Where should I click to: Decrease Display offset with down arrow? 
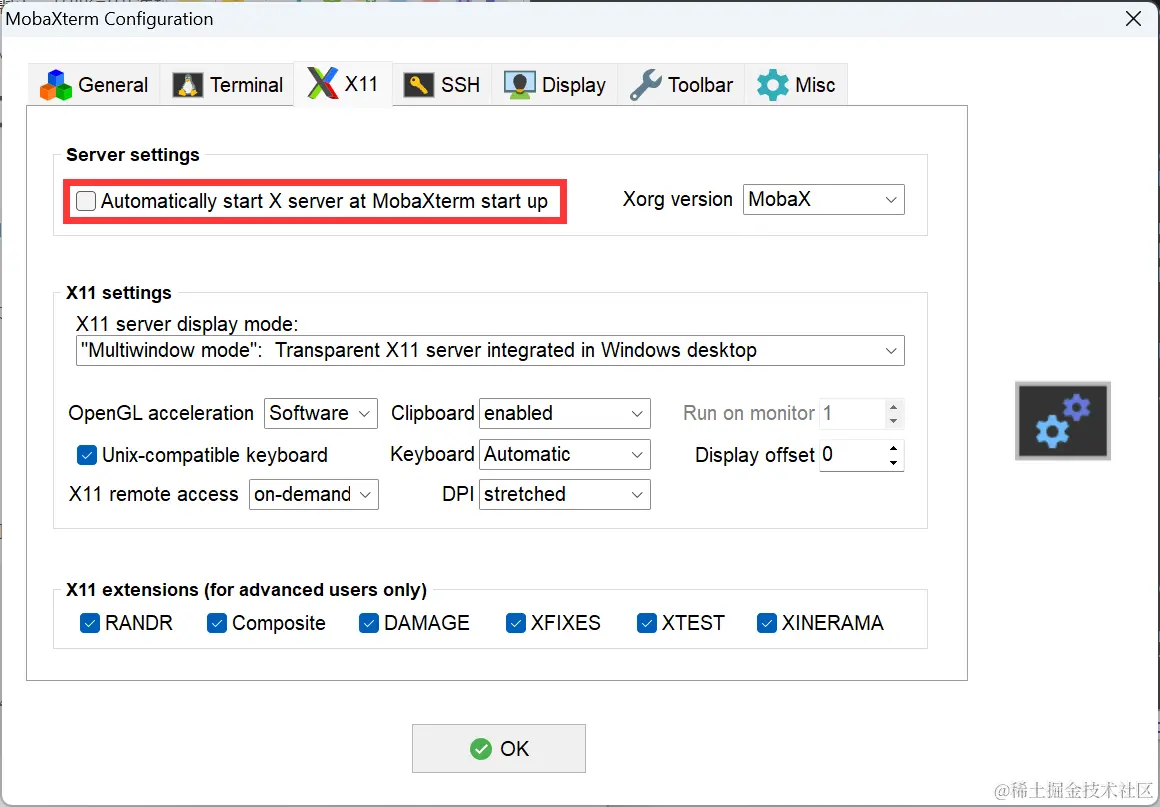pyautogui.click(x=894, y=462)
